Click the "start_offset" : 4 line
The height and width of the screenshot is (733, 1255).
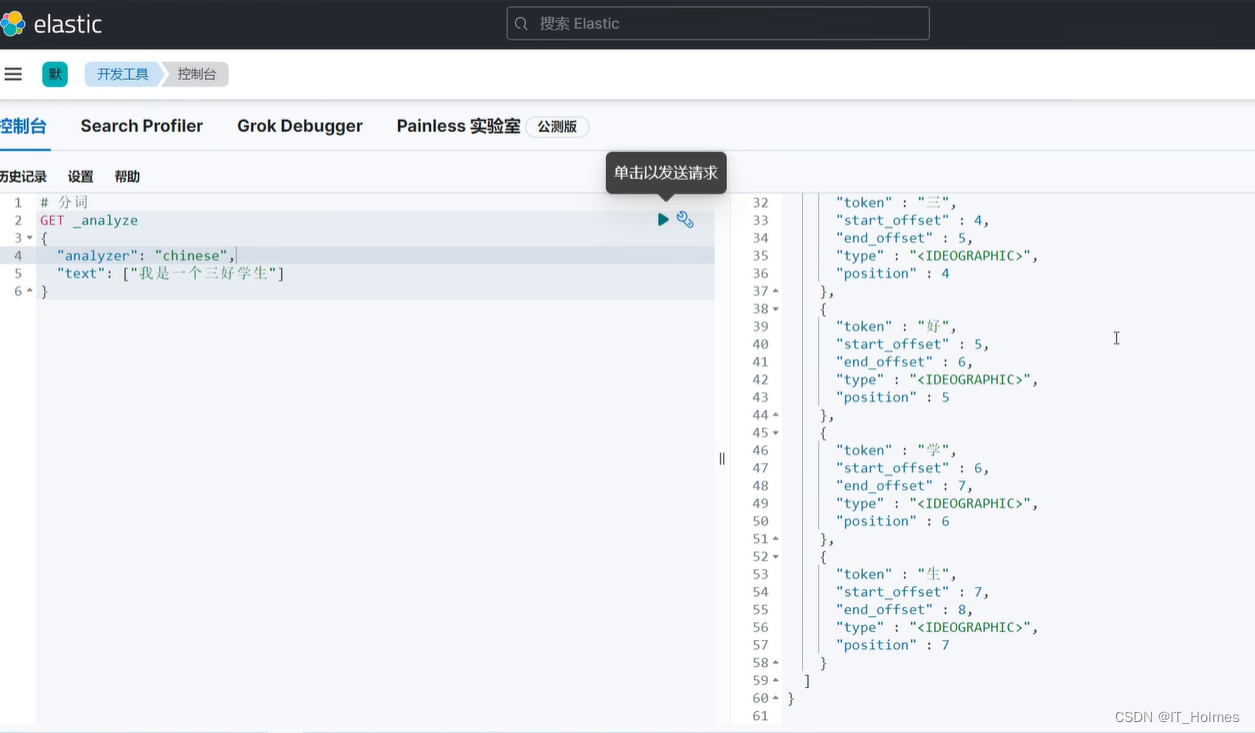912,220
